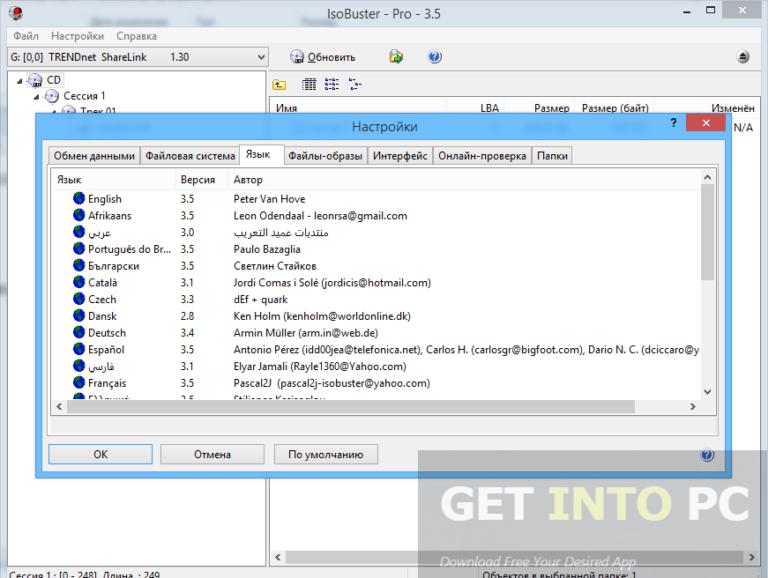The image size is (768, 578).
Task: Switch to Обмен данными tab
Action: 94,156
